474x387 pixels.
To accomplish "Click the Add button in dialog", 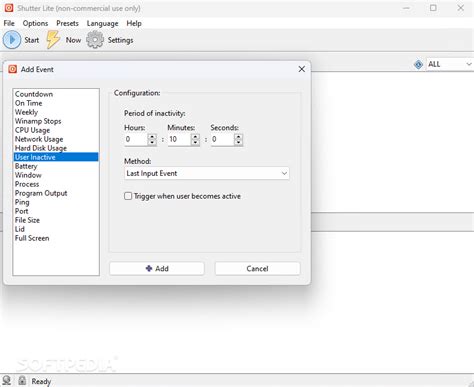I will pyautogui.click(x=157, y=269).
